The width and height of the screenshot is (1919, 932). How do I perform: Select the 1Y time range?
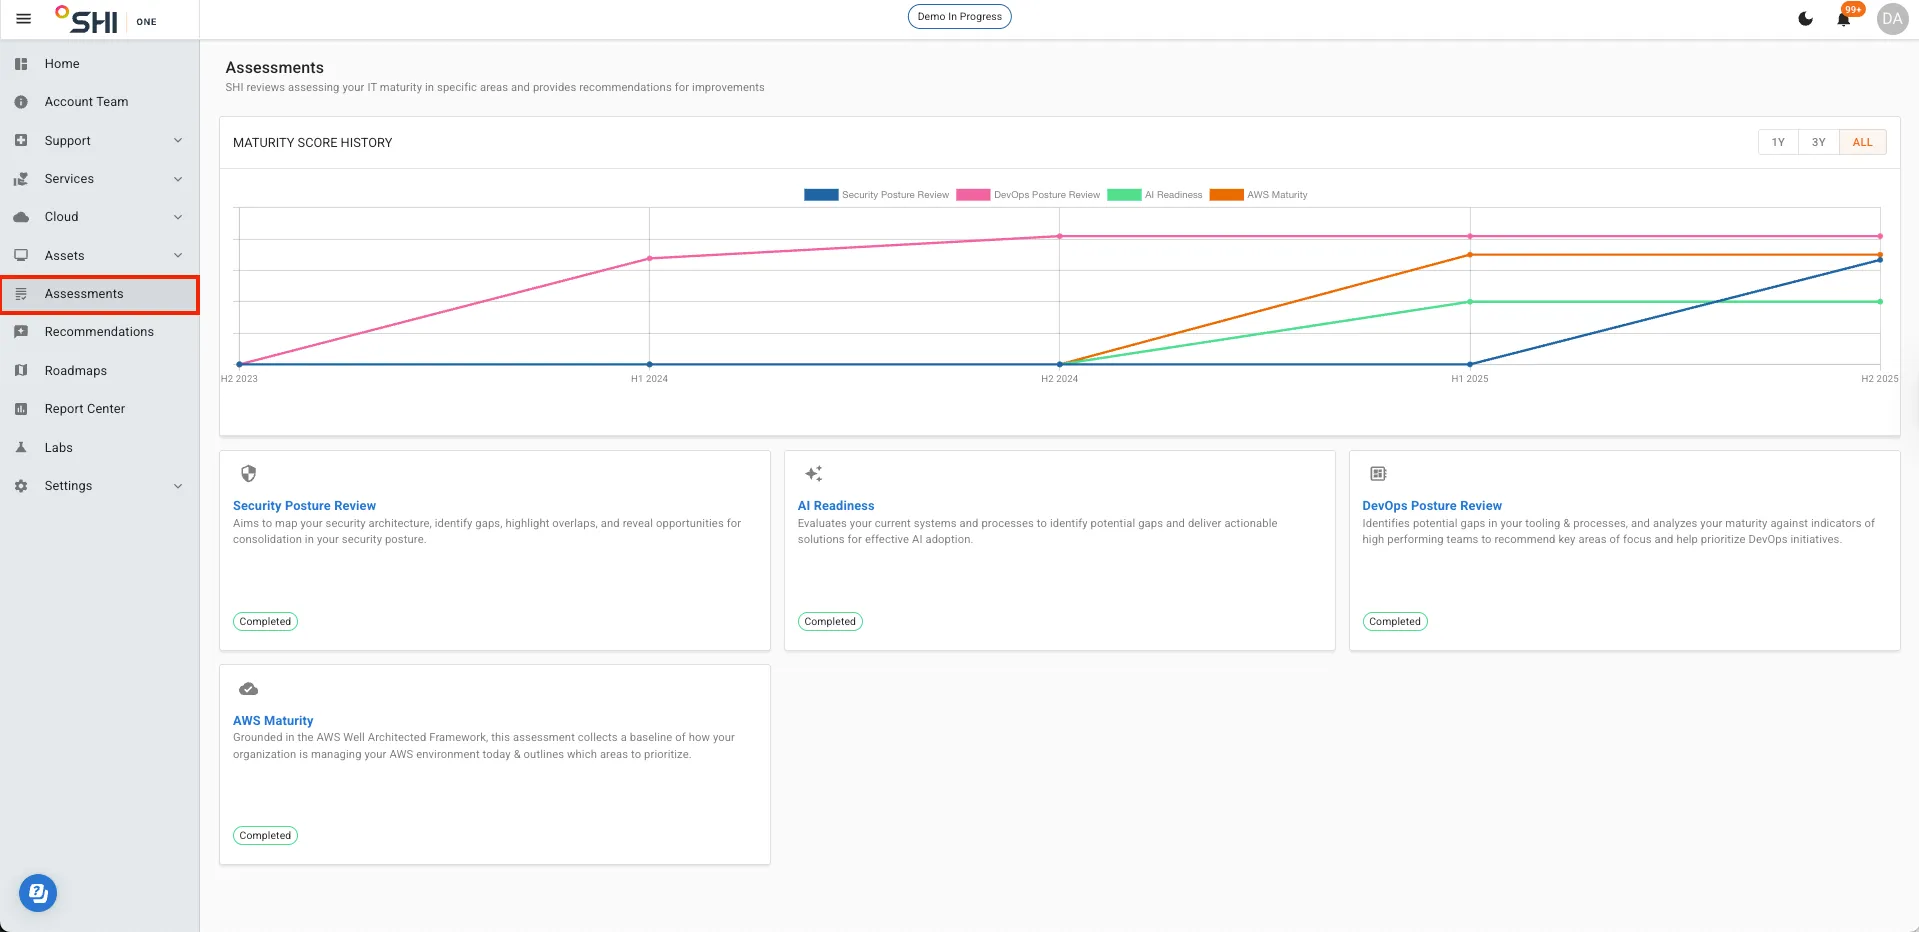tap(1778, 142)
